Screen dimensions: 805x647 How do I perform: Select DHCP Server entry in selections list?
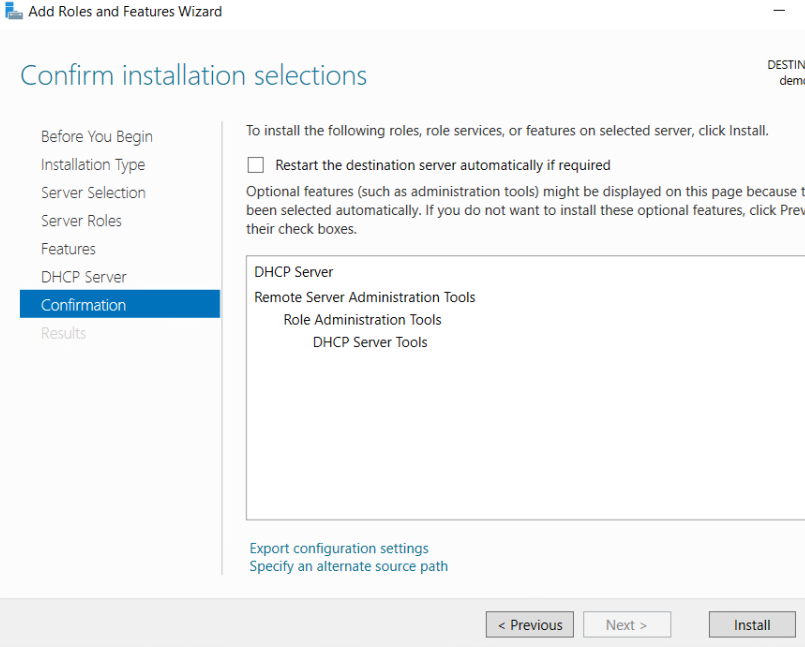click(x=293, y=272)
